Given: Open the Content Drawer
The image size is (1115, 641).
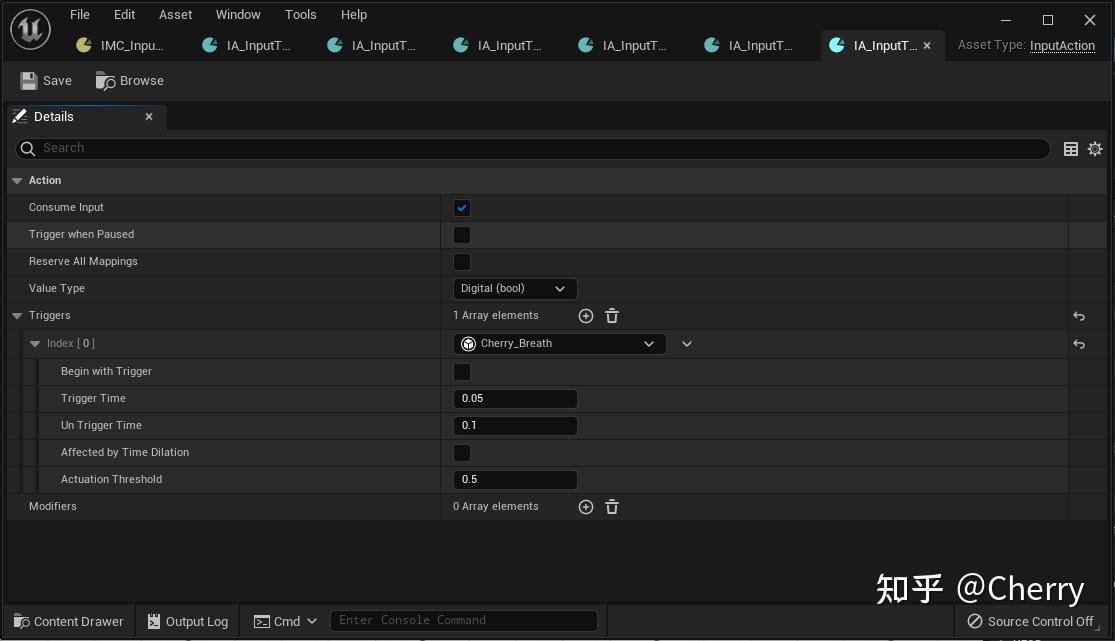Looking at the screenshot, I should (67, 621).
